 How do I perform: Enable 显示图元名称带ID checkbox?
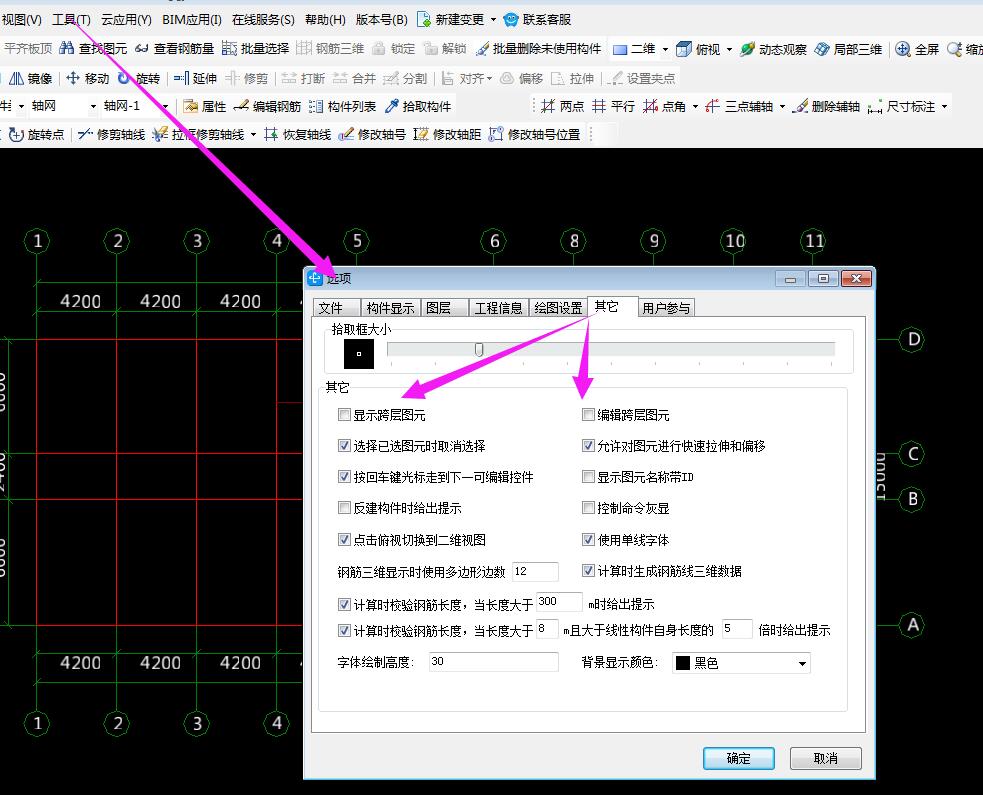588,476
